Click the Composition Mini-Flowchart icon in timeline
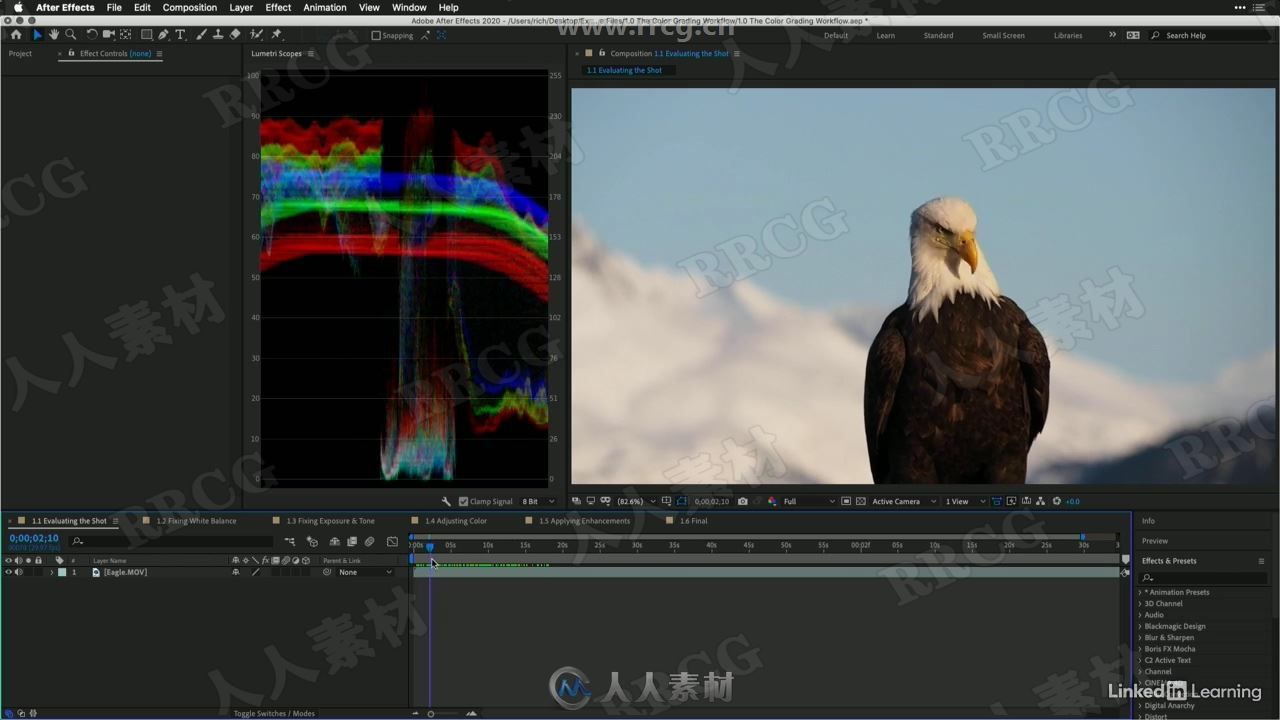The width and height of the screenshot is (1280, 720). click(289, 541)
